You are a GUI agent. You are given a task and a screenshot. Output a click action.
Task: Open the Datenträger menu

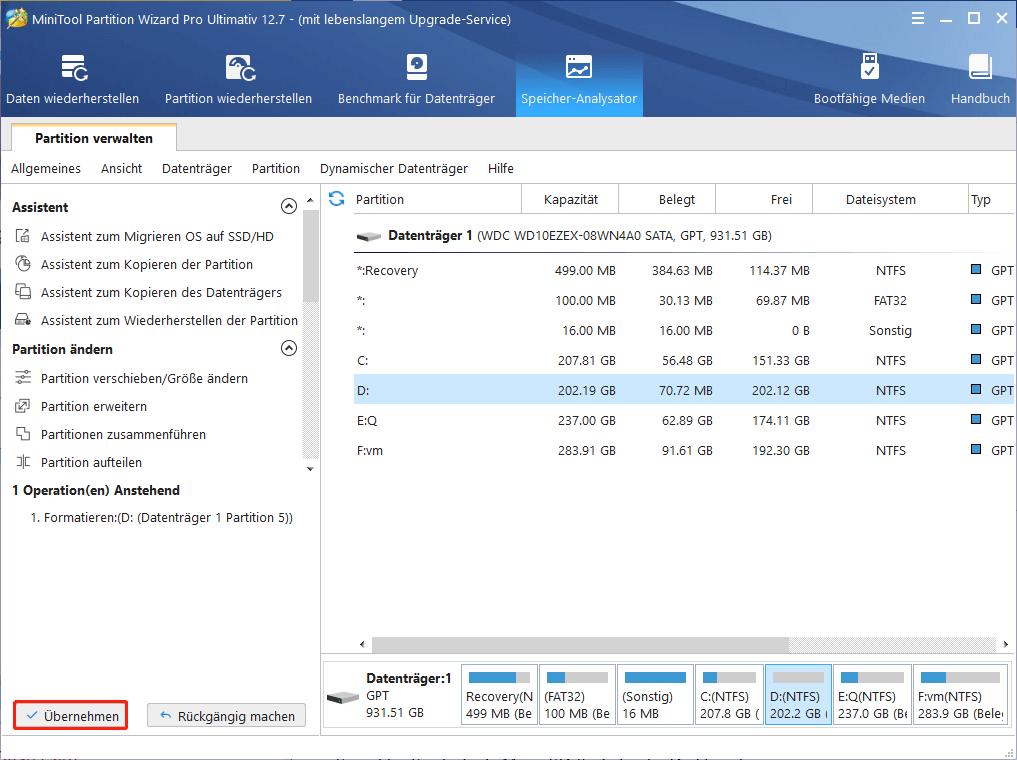[197, 169]
